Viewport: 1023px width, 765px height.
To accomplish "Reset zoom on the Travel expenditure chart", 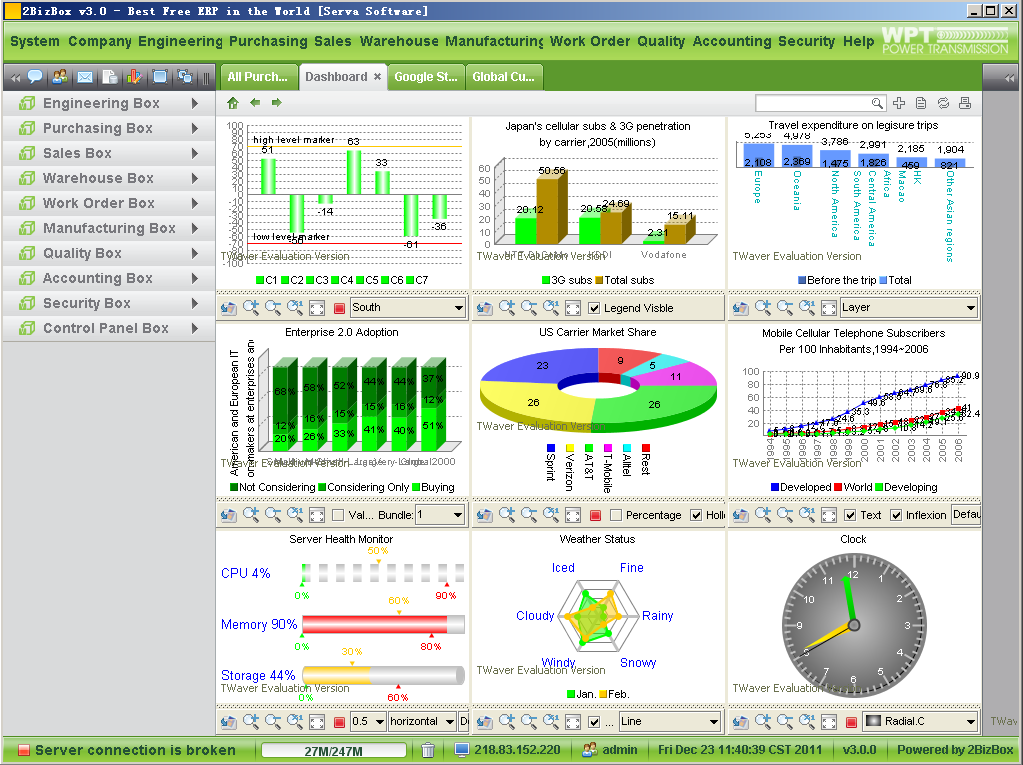I will (807, 308).
